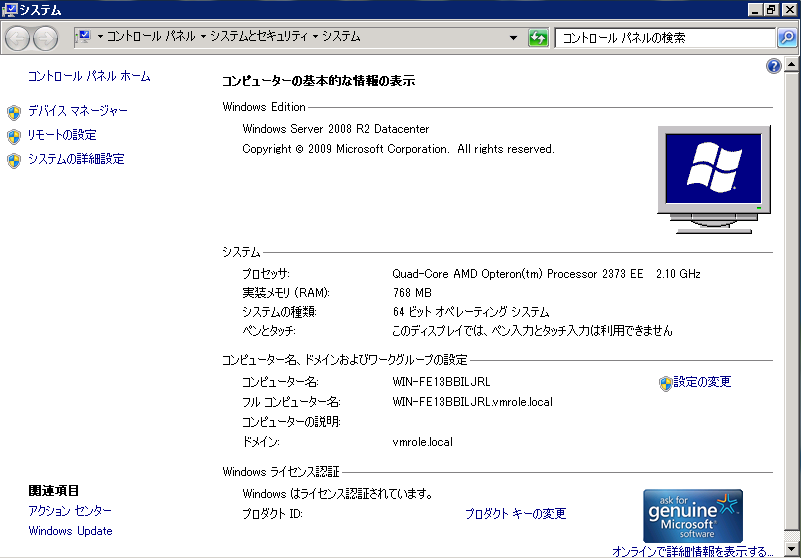Viewport: 801px width, 558px height.
Task: Click the システム window title icon
Action: tap(9, 9)
